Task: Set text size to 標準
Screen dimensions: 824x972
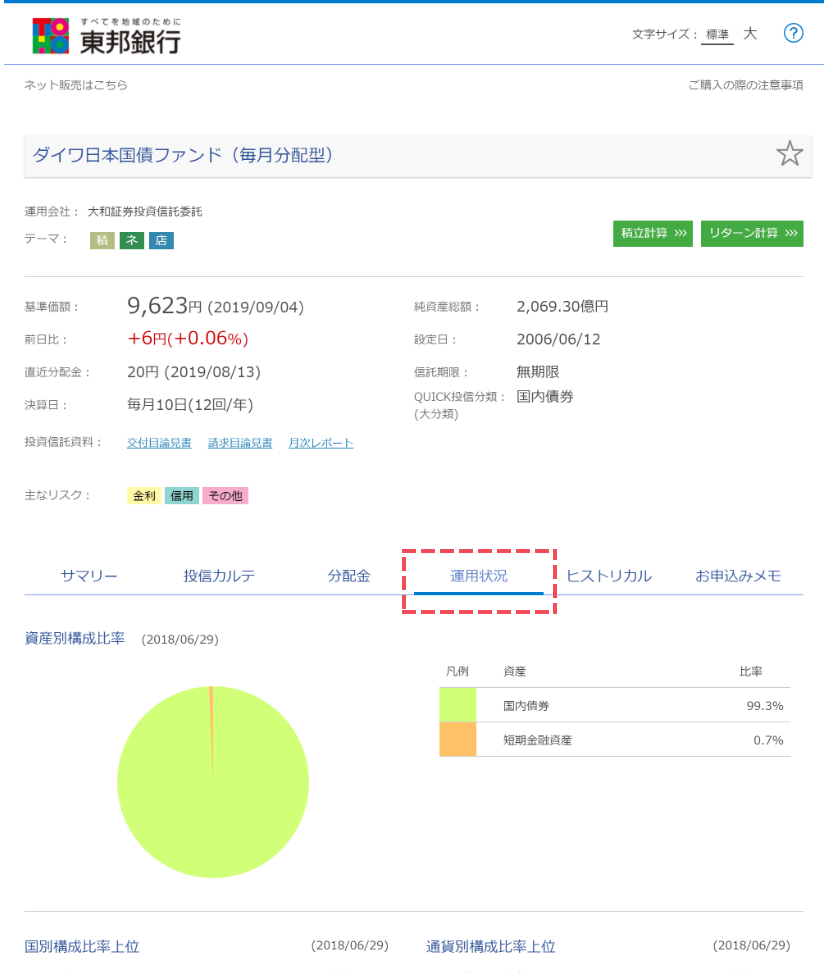Action: coord(717,35)
